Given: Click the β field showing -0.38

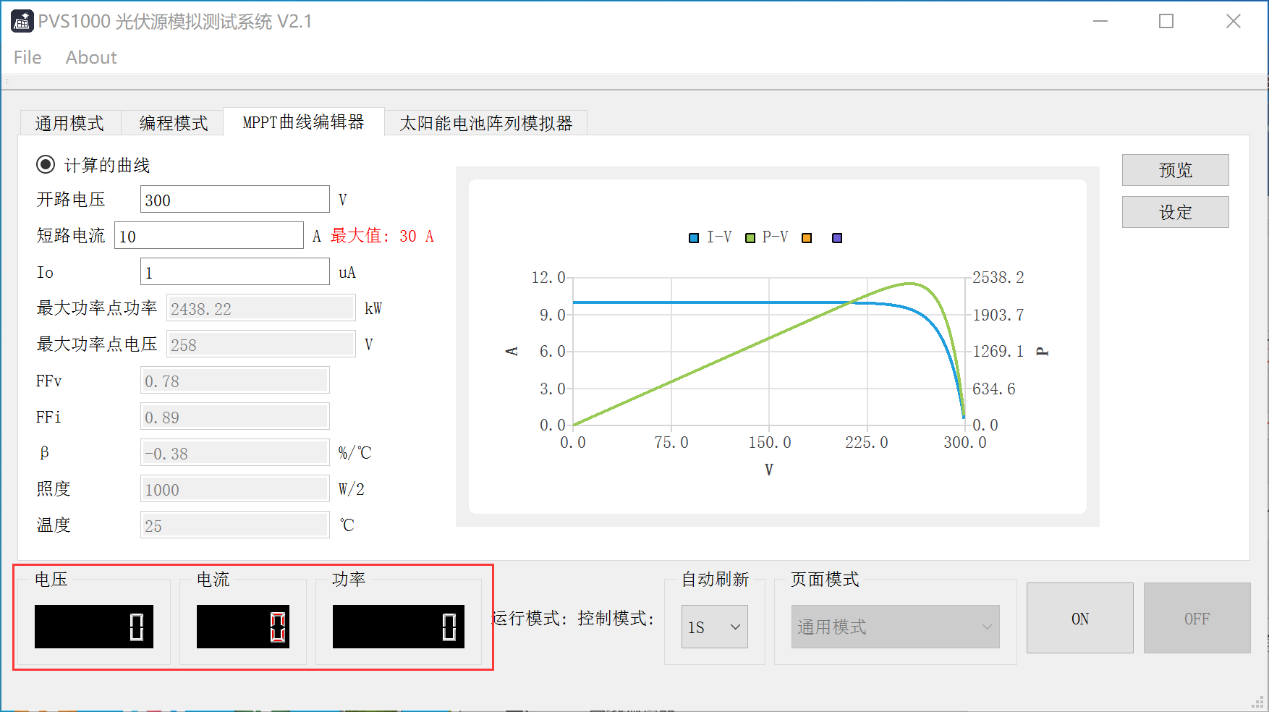Looking at the screenshot, I should click(x=235, y=453).
